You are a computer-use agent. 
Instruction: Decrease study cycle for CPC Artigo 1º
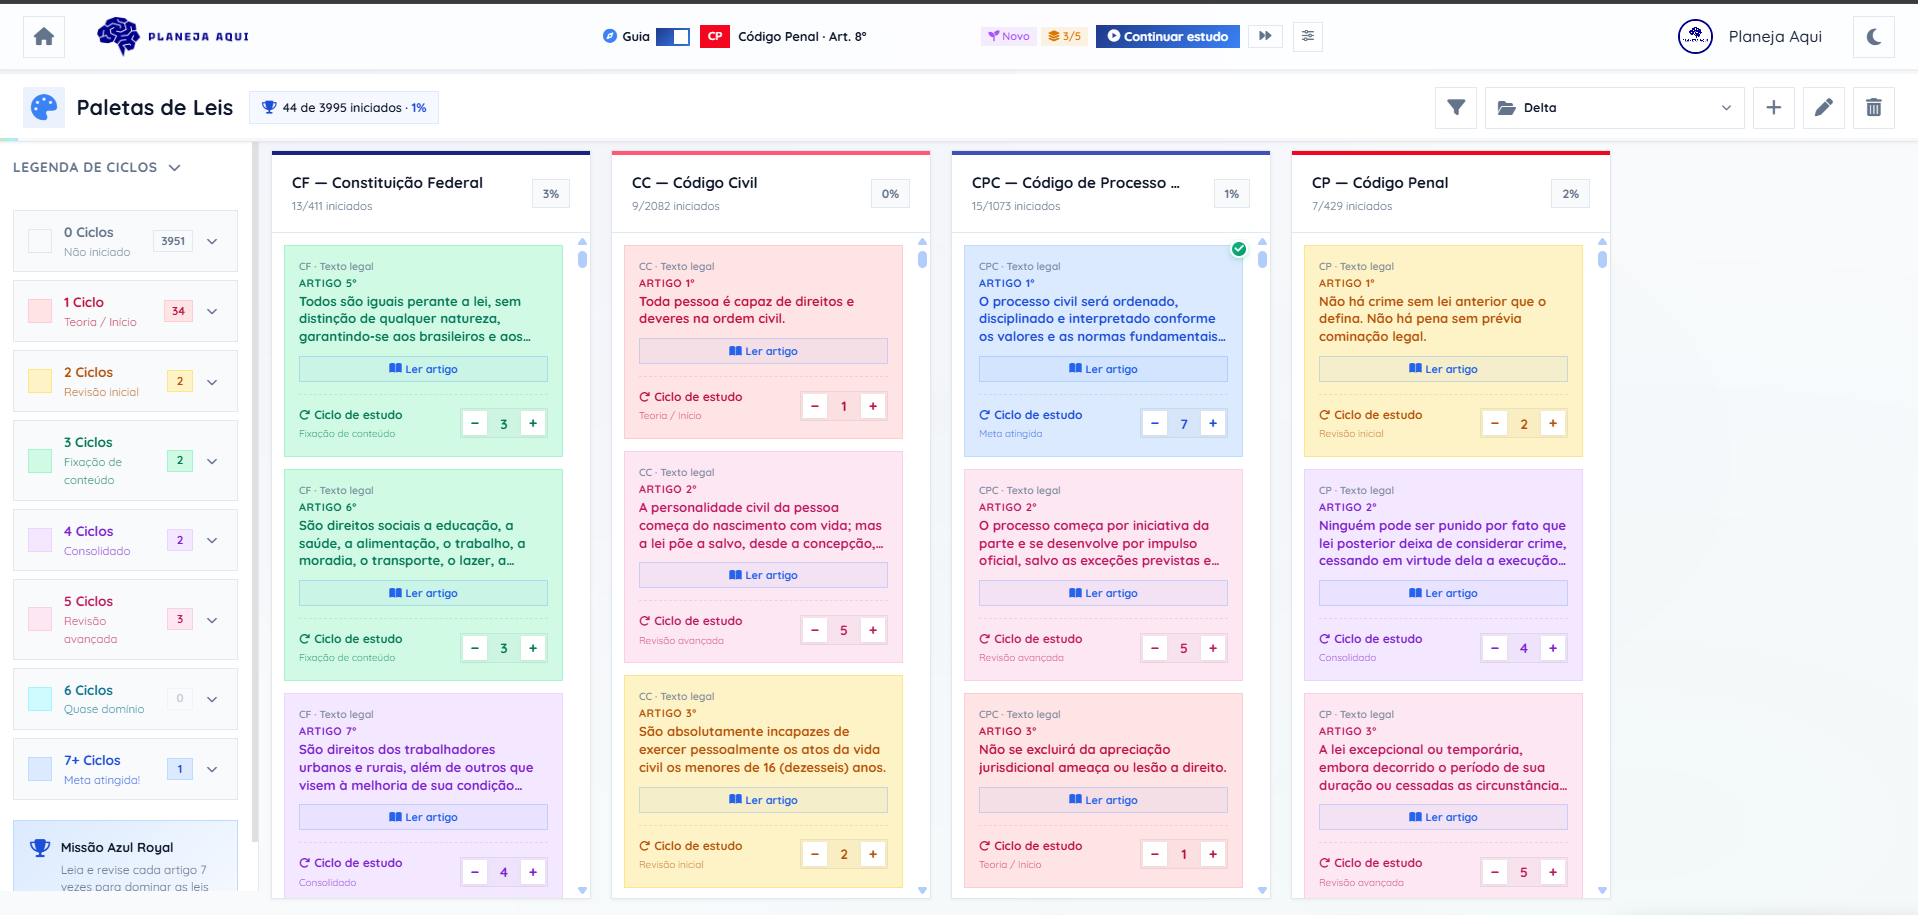[x=1155, y=423]
